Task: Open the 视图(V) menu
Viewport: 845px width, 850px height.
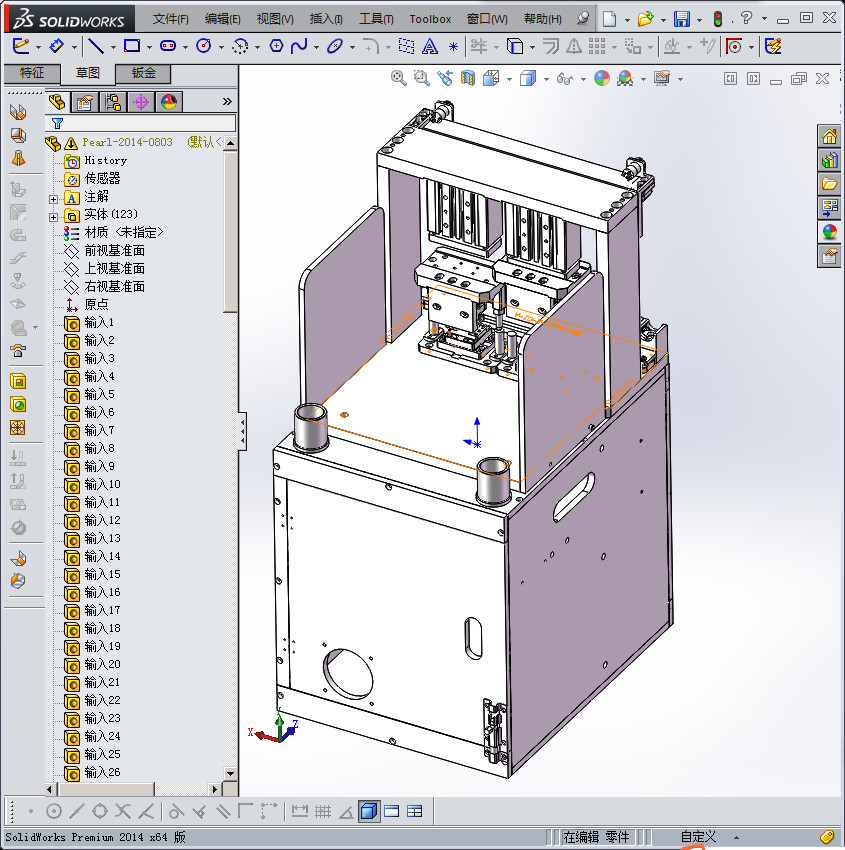Action: 275,19
